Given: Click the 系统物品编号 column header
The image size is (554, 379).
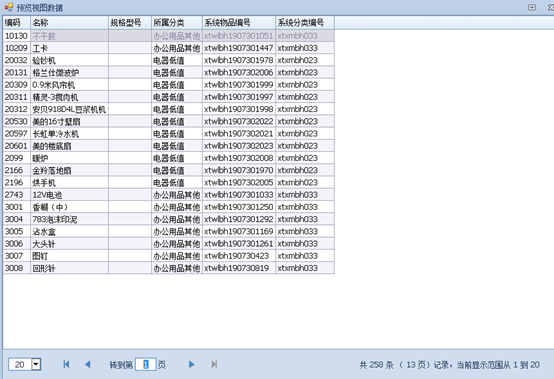Looking at the screenshot, I should tap(239, 23).
